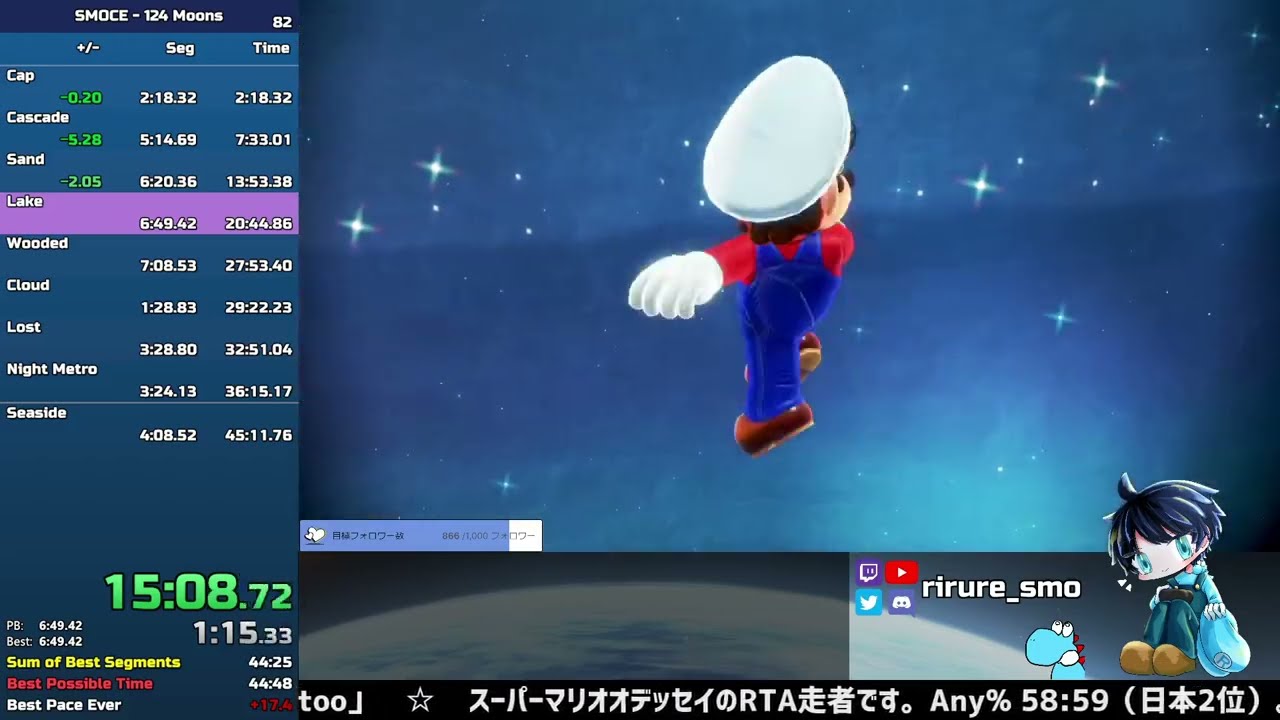Click the Lost segment time 3:28.80

click(168, 350)
